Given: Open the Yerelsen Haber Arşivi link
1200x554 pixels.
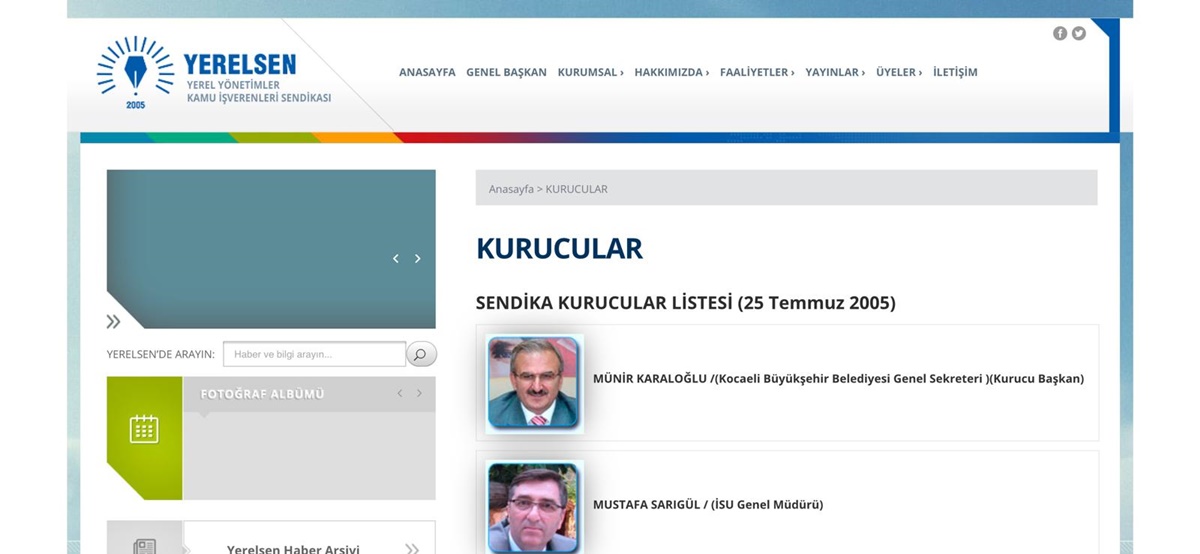Looking at the screenshot, I should click(293, 548).
